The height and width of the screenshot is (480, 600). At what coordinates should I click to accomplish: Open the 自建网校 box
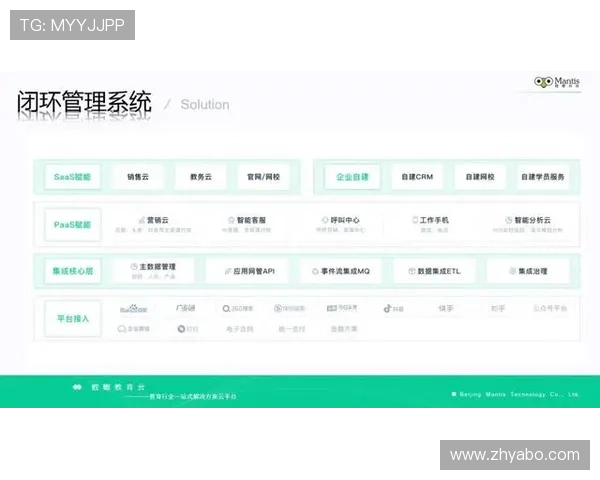pyautogui.click(x=480, y=177)
